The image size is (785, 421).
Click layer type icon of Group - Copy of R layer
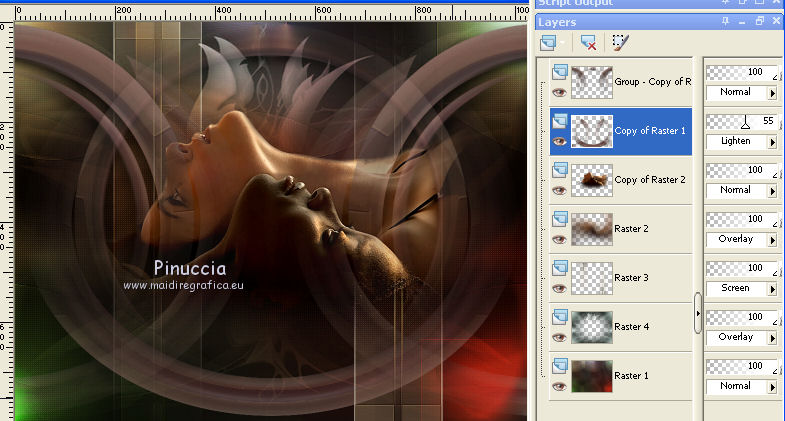coord(560,72)
